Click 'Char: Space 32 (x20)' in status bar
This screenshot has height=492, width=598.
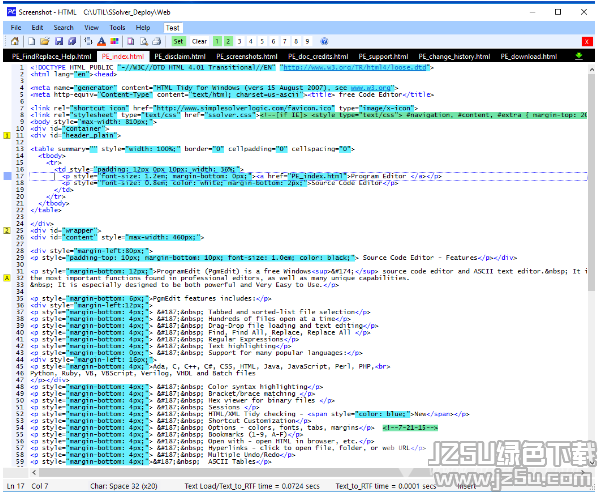coord(124,486)
